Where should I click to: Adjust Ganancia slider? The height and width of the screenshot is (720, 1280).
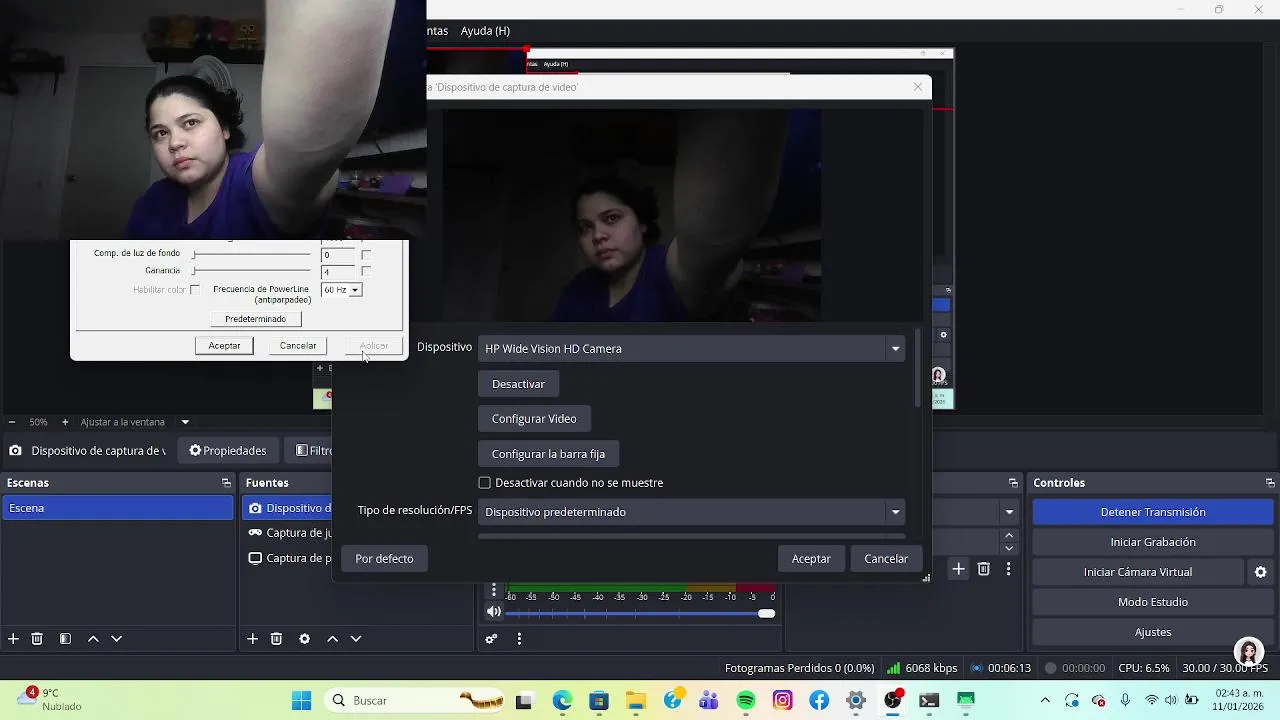(x=252, y=271)
